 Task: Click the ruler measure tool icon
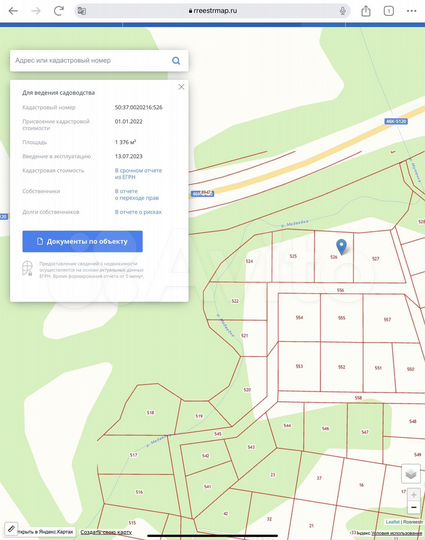[11, 528]
